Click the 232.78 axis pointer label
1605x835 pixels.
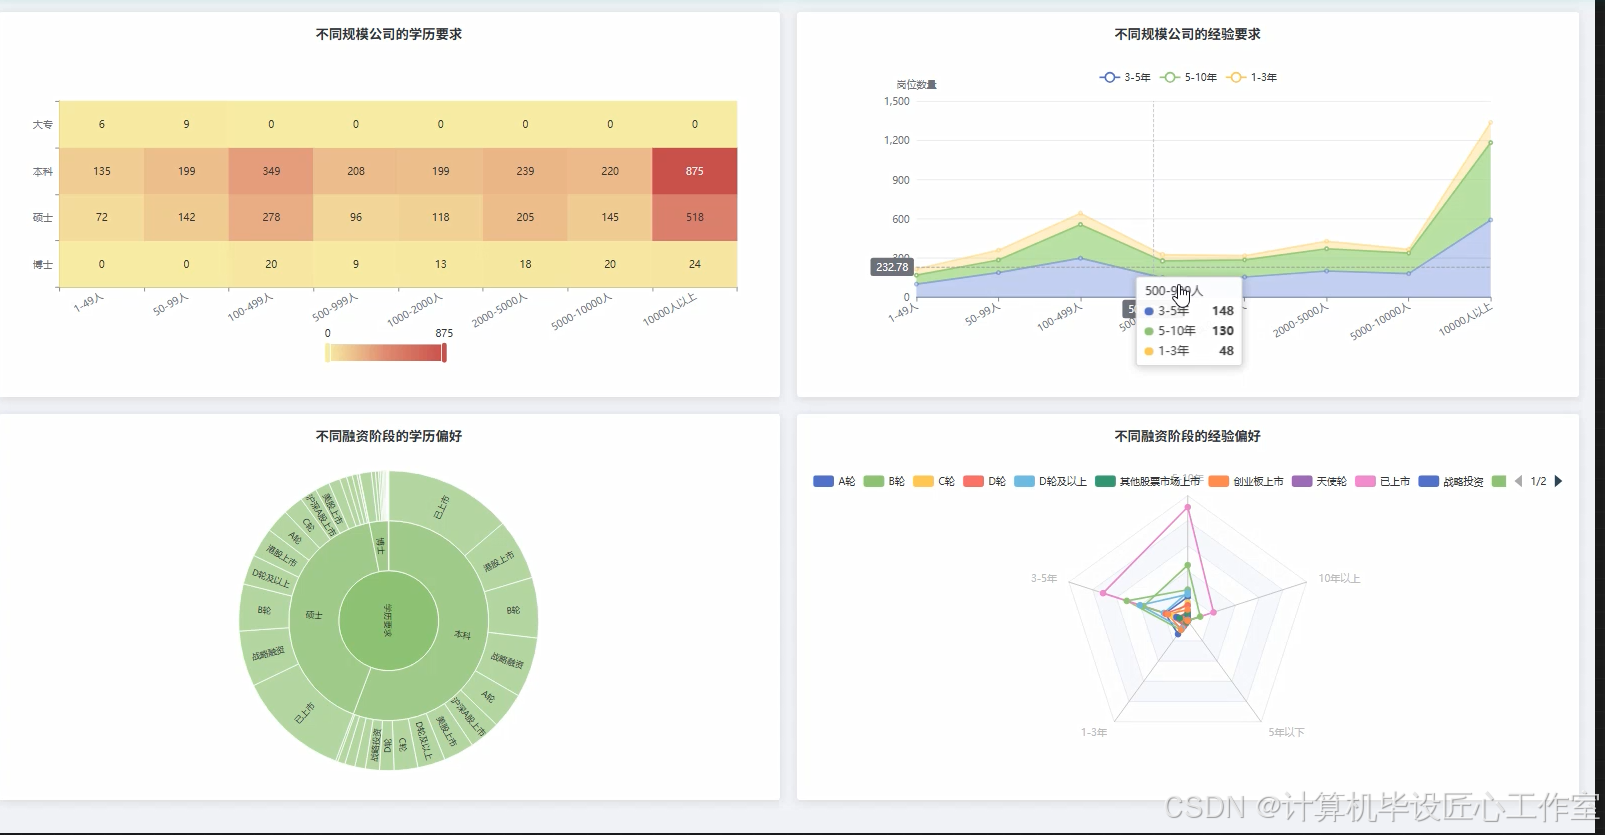point(892,267)
